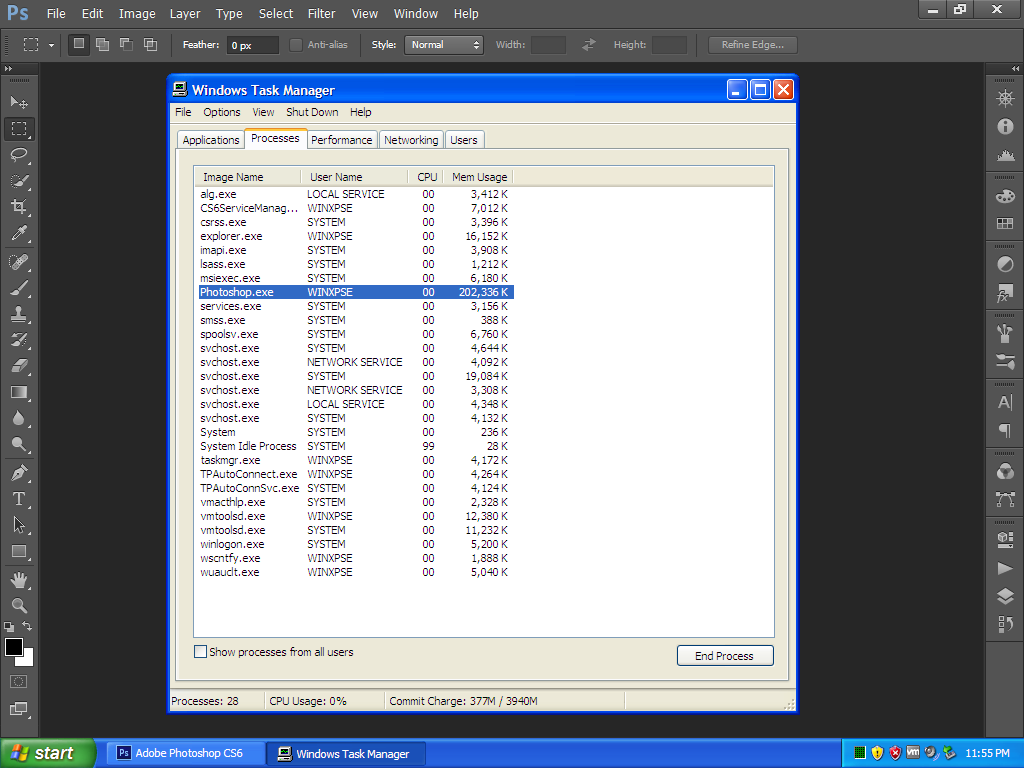Select the Spot Healing Brush tool
The image size is (1024, 768).
point(19,262)
